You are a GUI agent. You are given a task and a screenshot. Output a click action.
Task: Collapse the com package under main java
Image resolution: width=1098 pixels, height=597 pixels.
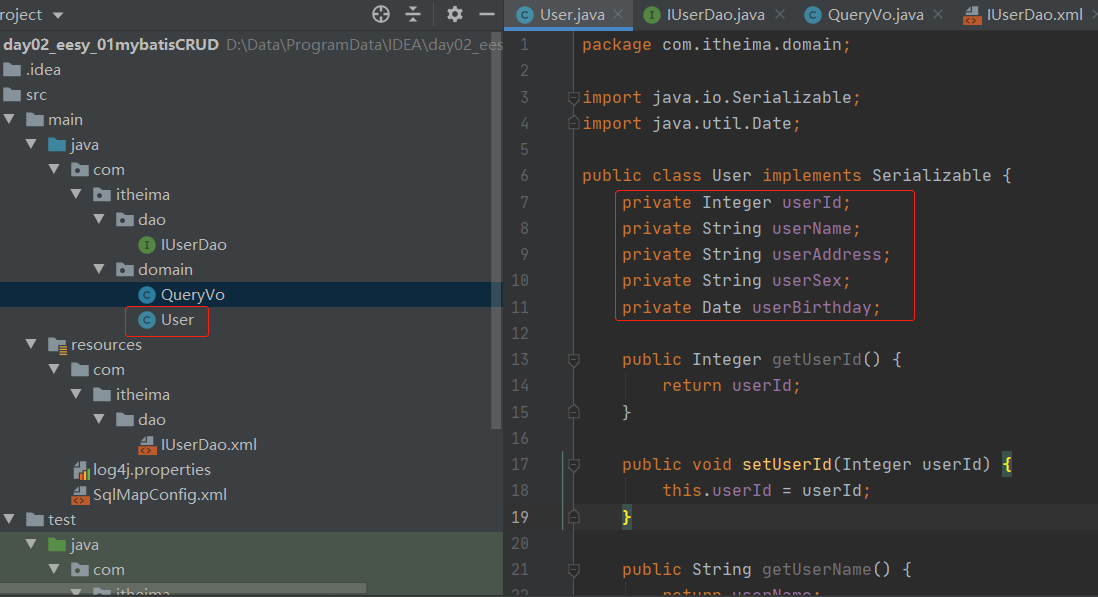[54, 169]
